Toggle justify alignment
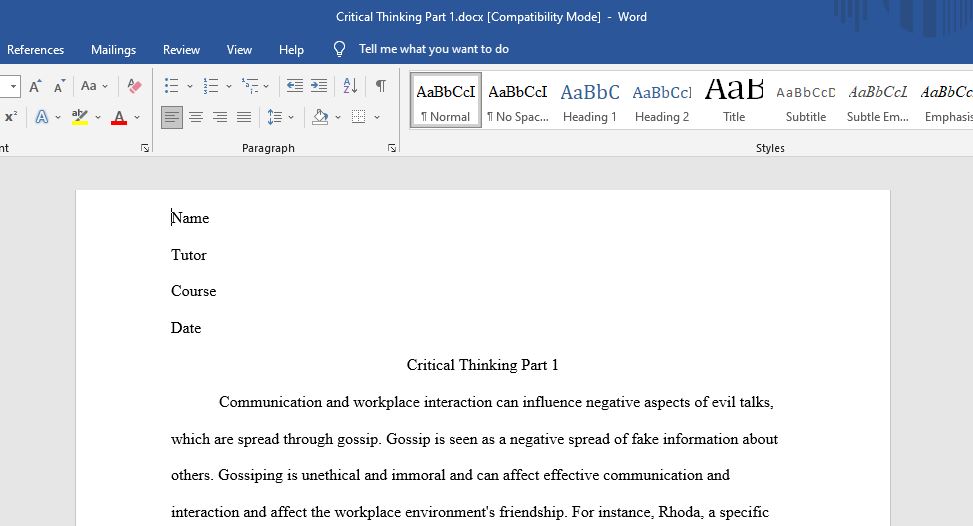This screenshot has height=526, width=973. [244, 117]
